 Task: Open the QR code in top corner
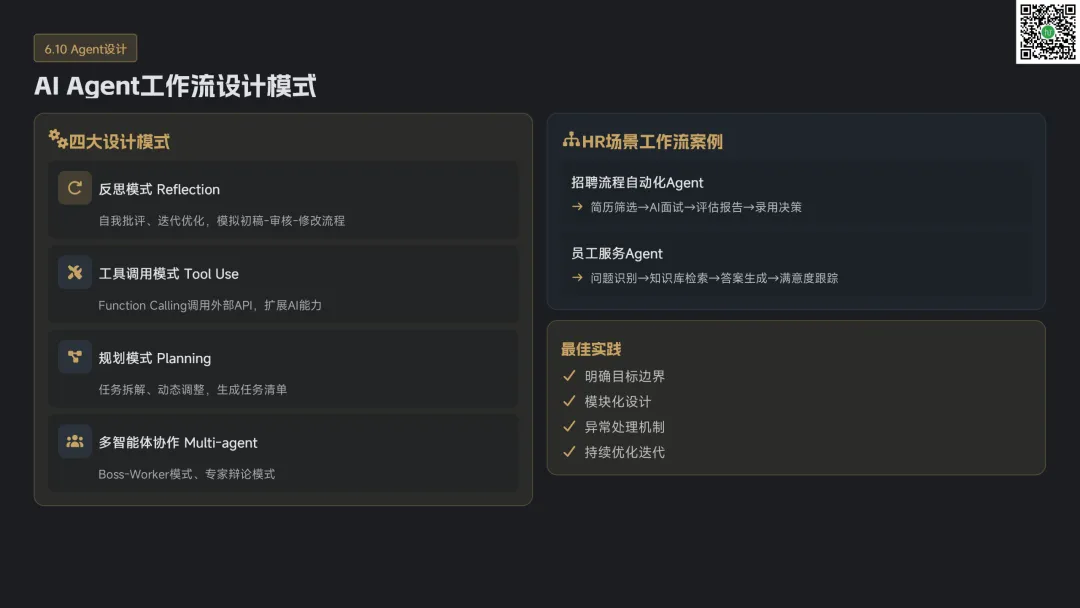[1047, 32]
